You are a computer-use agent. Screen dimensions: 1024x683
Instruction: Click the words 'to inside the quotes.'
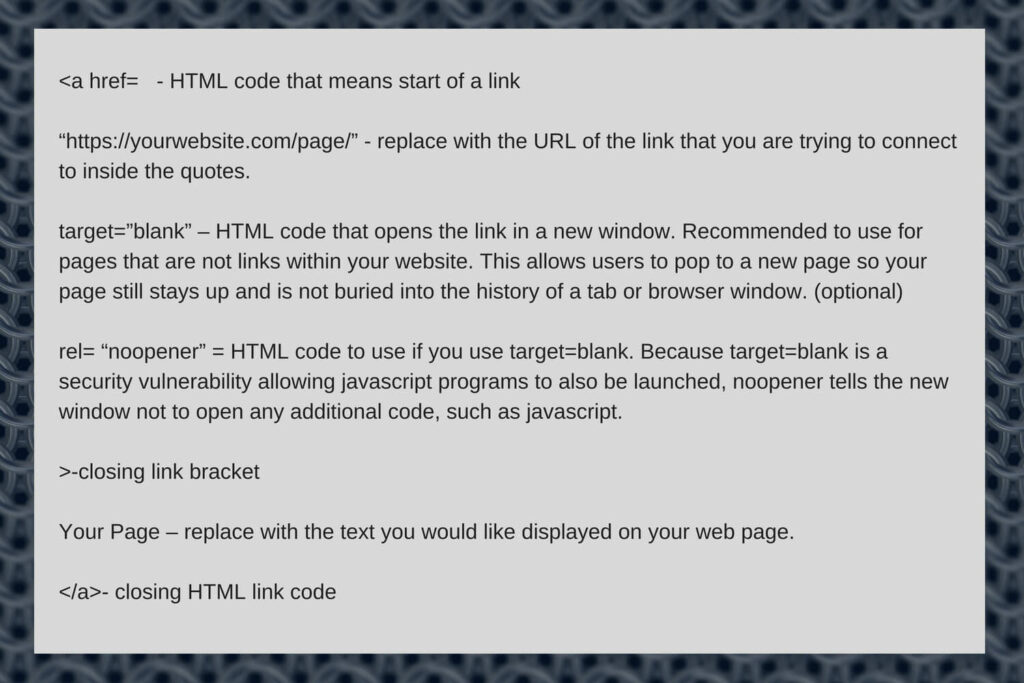pyautogui.click(x=155, y=172)
